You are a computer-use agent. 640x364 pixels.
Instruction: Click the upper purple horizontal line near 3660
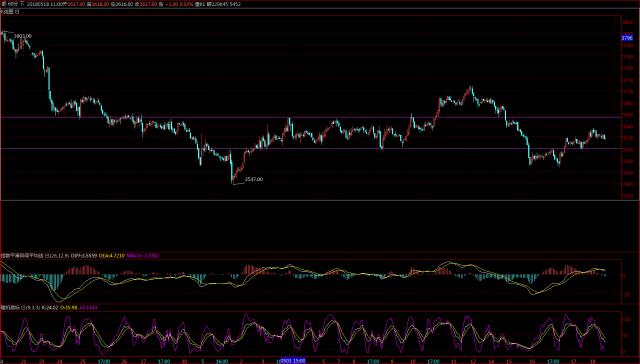point(310,118)
